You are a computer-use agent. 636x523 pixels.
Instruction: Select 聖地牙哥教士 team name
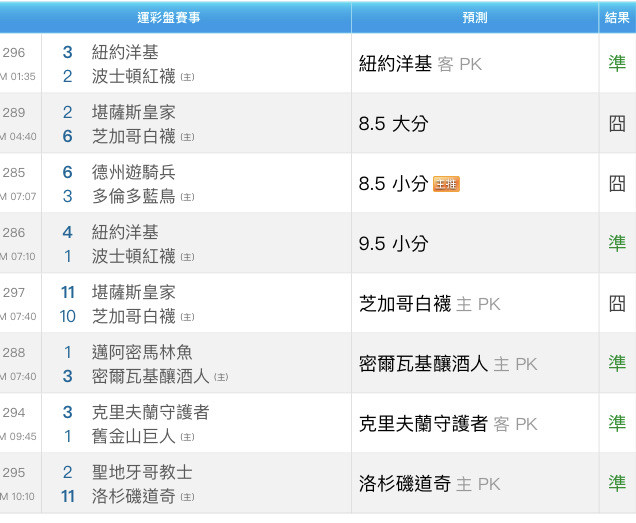coord(142,473)
